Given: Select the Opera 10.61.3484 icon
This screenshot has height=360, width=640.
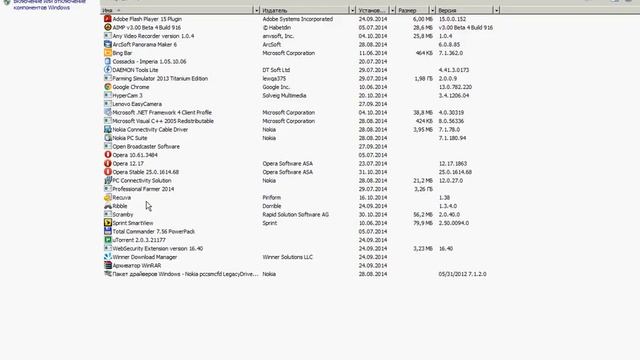Looking at the screenshot, I should coord(108,155).
